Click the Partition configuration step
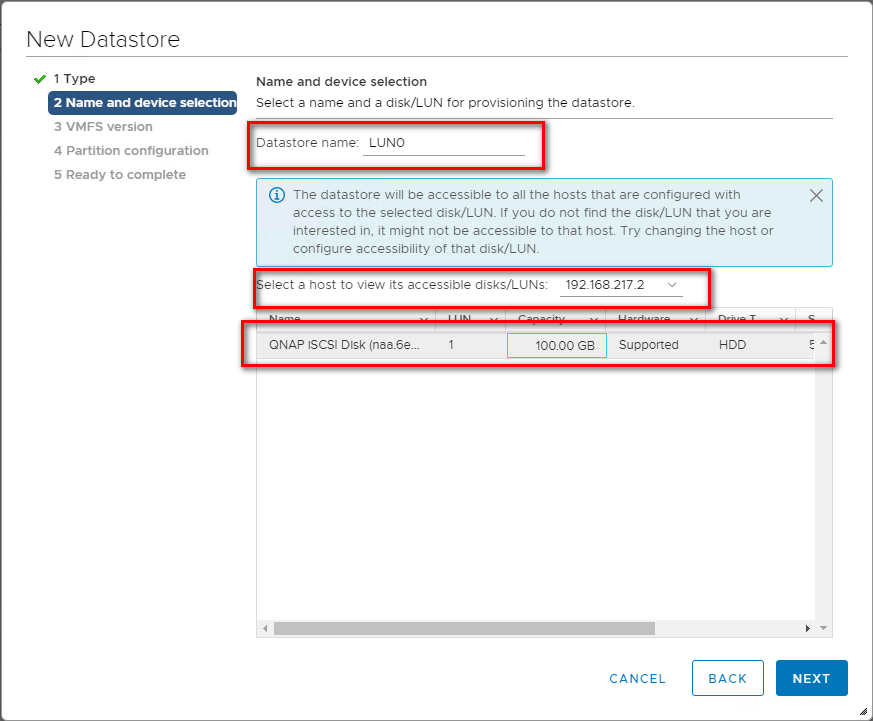Viewport: 873px width, 721px height. [131, 151]
